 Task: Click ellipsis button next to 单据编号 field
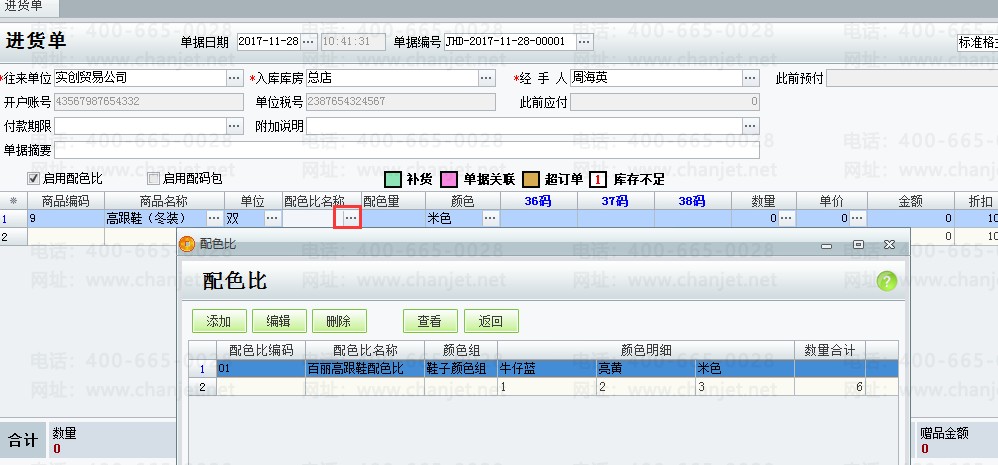(x=584, y=42)
